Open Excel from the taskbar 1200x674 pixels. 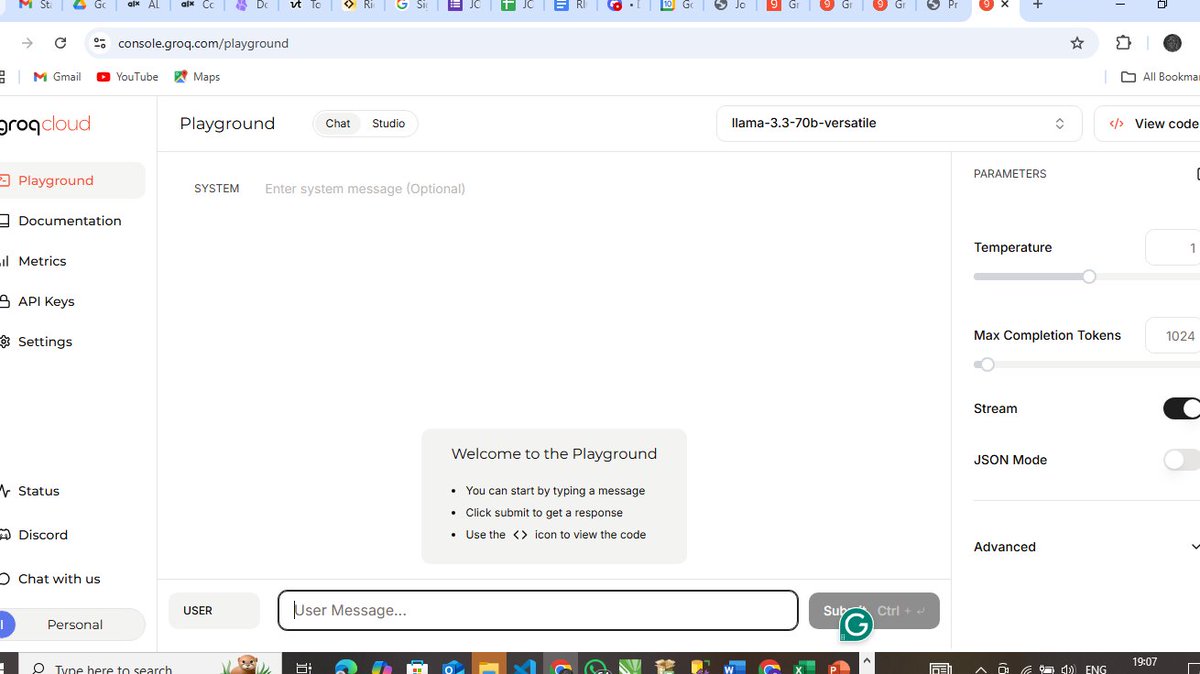pos(802,667)
